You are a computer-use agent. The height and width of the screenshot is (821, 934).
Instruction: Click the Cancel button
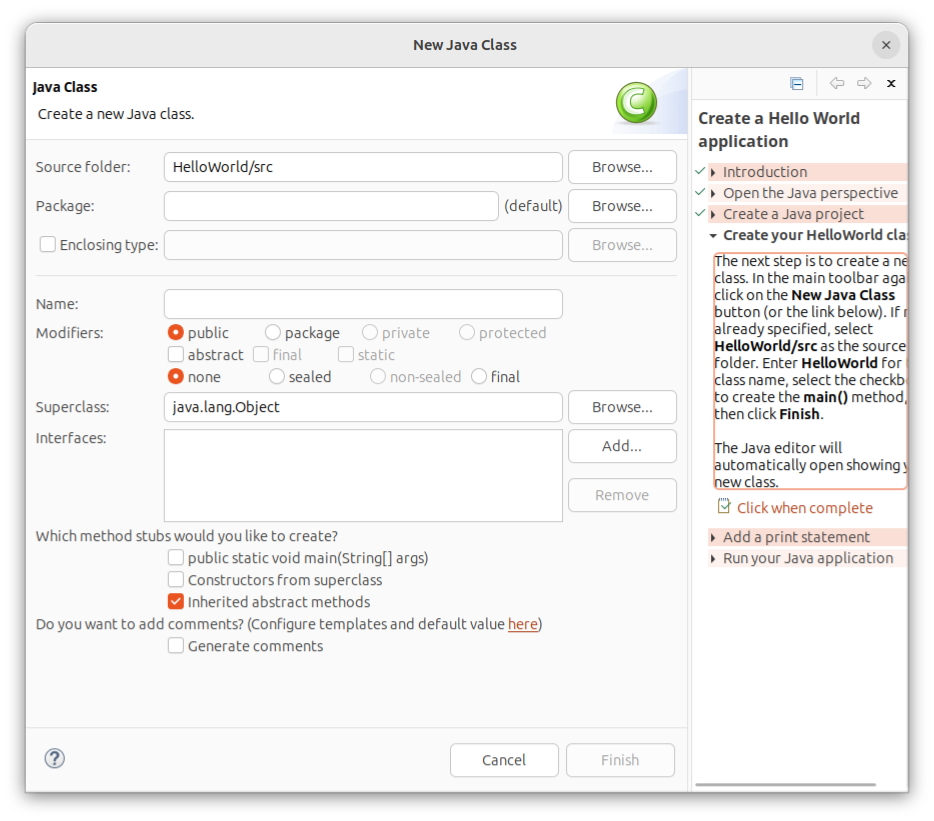pos(504,760)
